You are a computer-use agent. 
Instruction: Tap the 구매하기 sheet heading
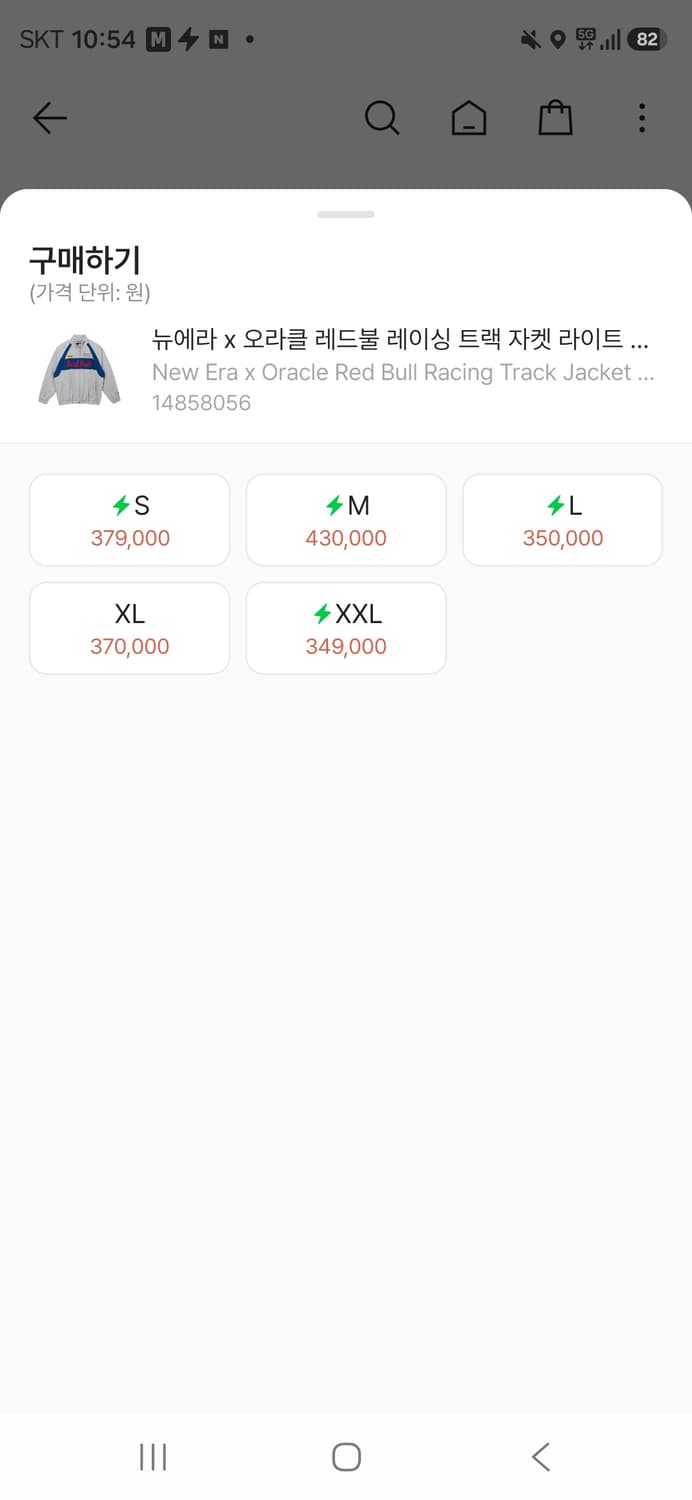(85, 260)
